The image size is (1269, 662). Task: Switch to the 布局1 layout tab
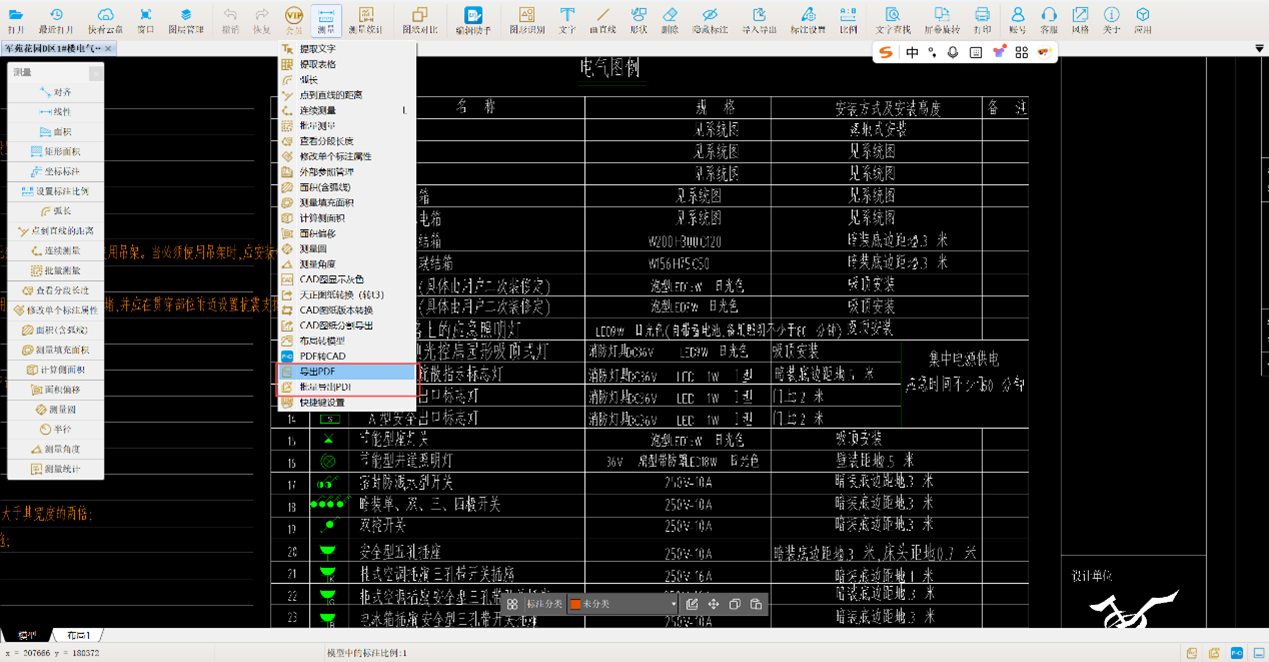78,636
